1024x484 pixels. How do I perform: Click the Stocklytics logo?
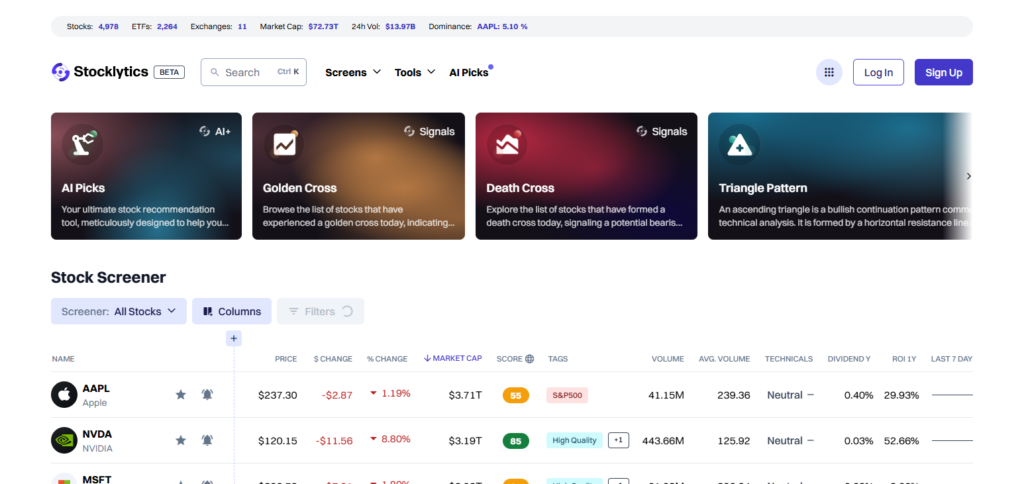pyautogui.click(x=100, y=72)
